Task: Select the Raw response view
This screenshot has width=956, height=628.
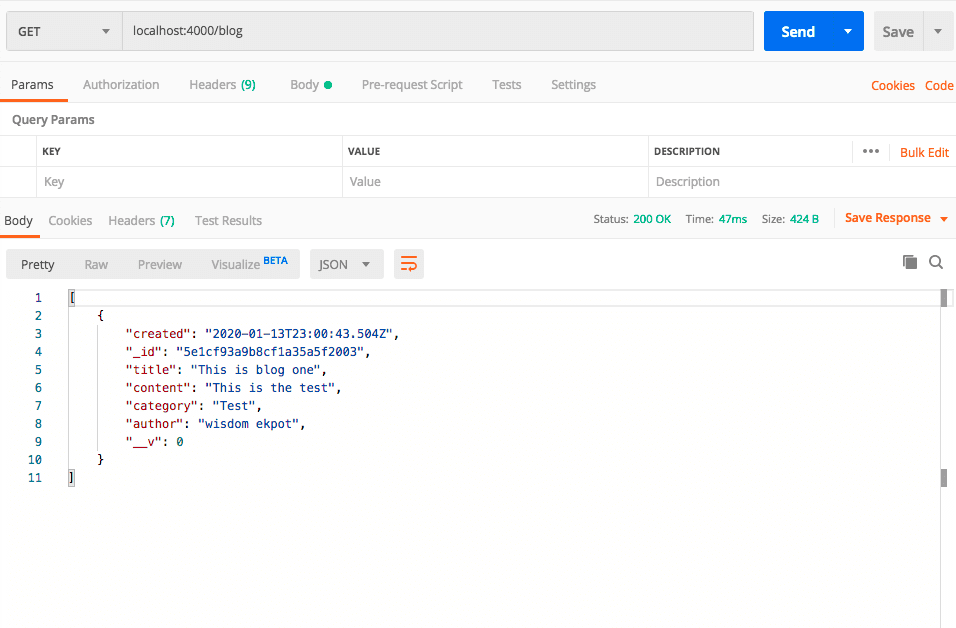Action: [x=96, y=264]
